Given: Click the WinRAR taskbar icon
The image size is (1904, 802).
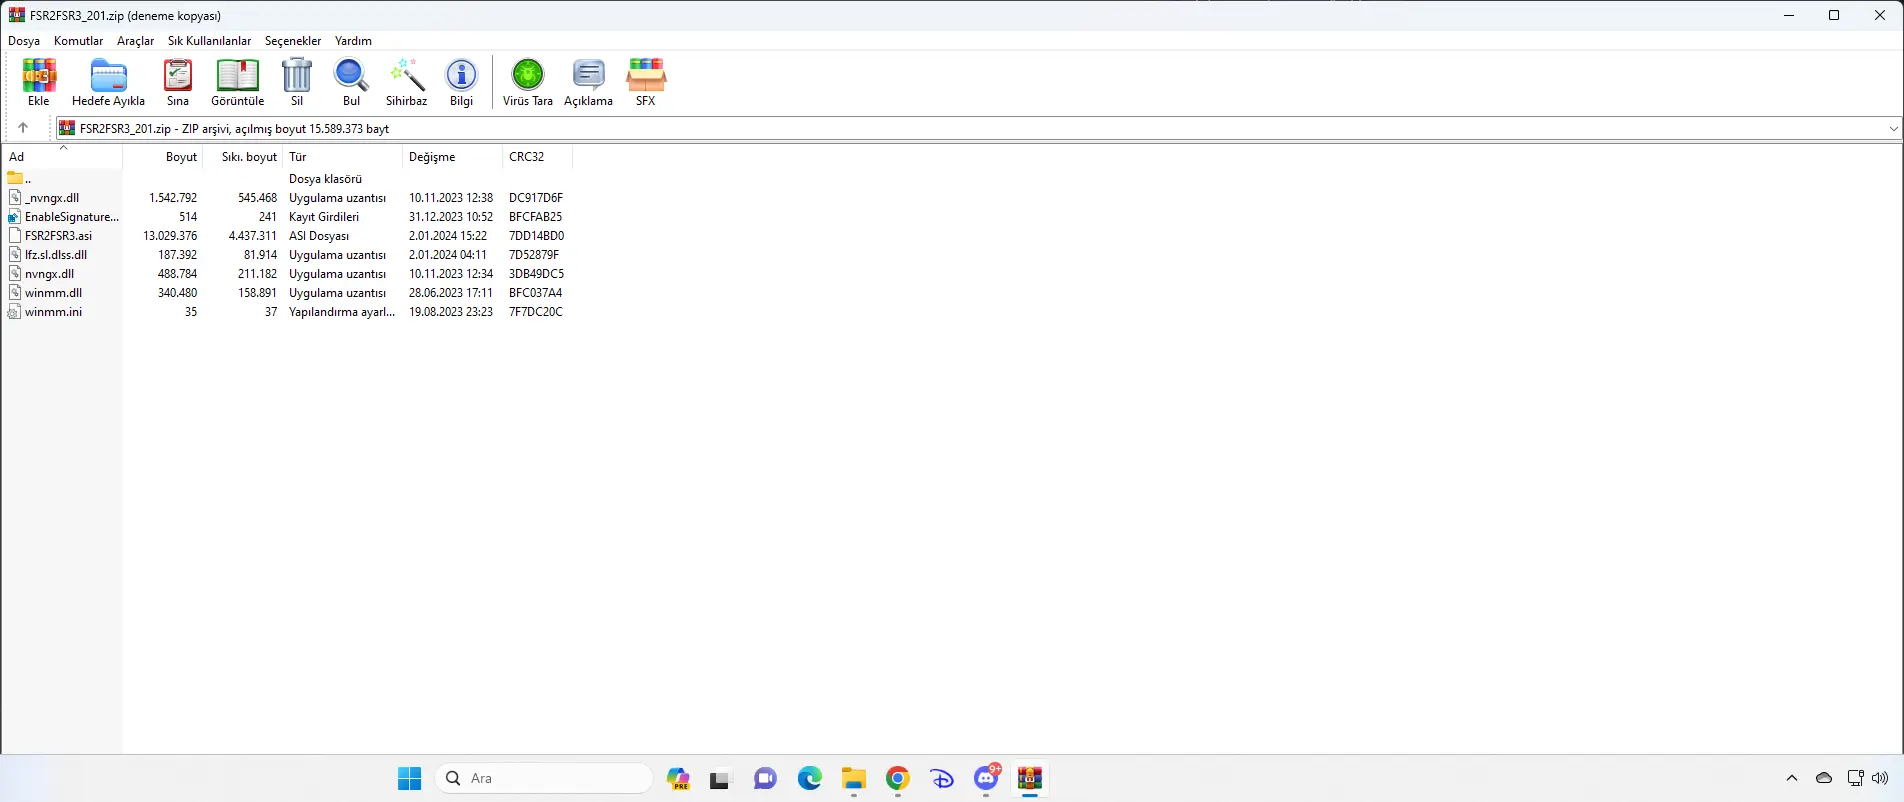Looking at the screenshot, I should tap(1030, 778).
